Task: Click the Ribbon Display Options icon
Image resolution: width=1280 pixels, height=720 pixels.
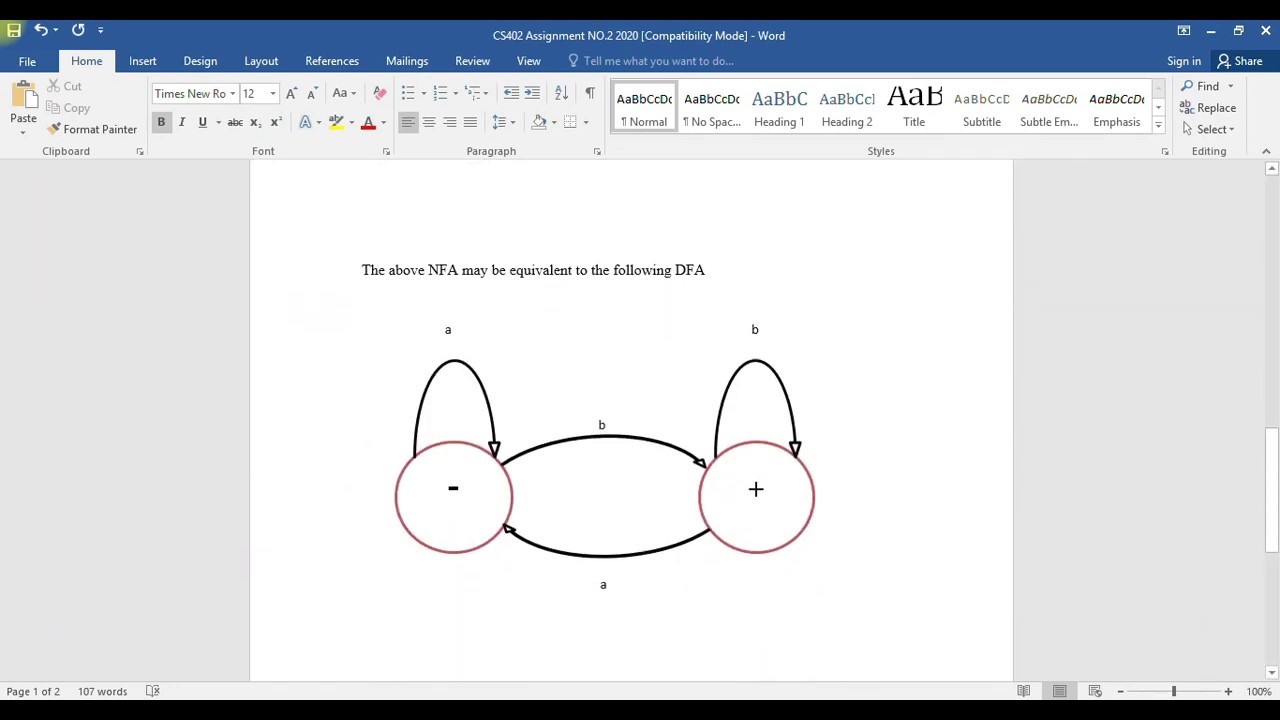Action: click(x=1183, y=31)
